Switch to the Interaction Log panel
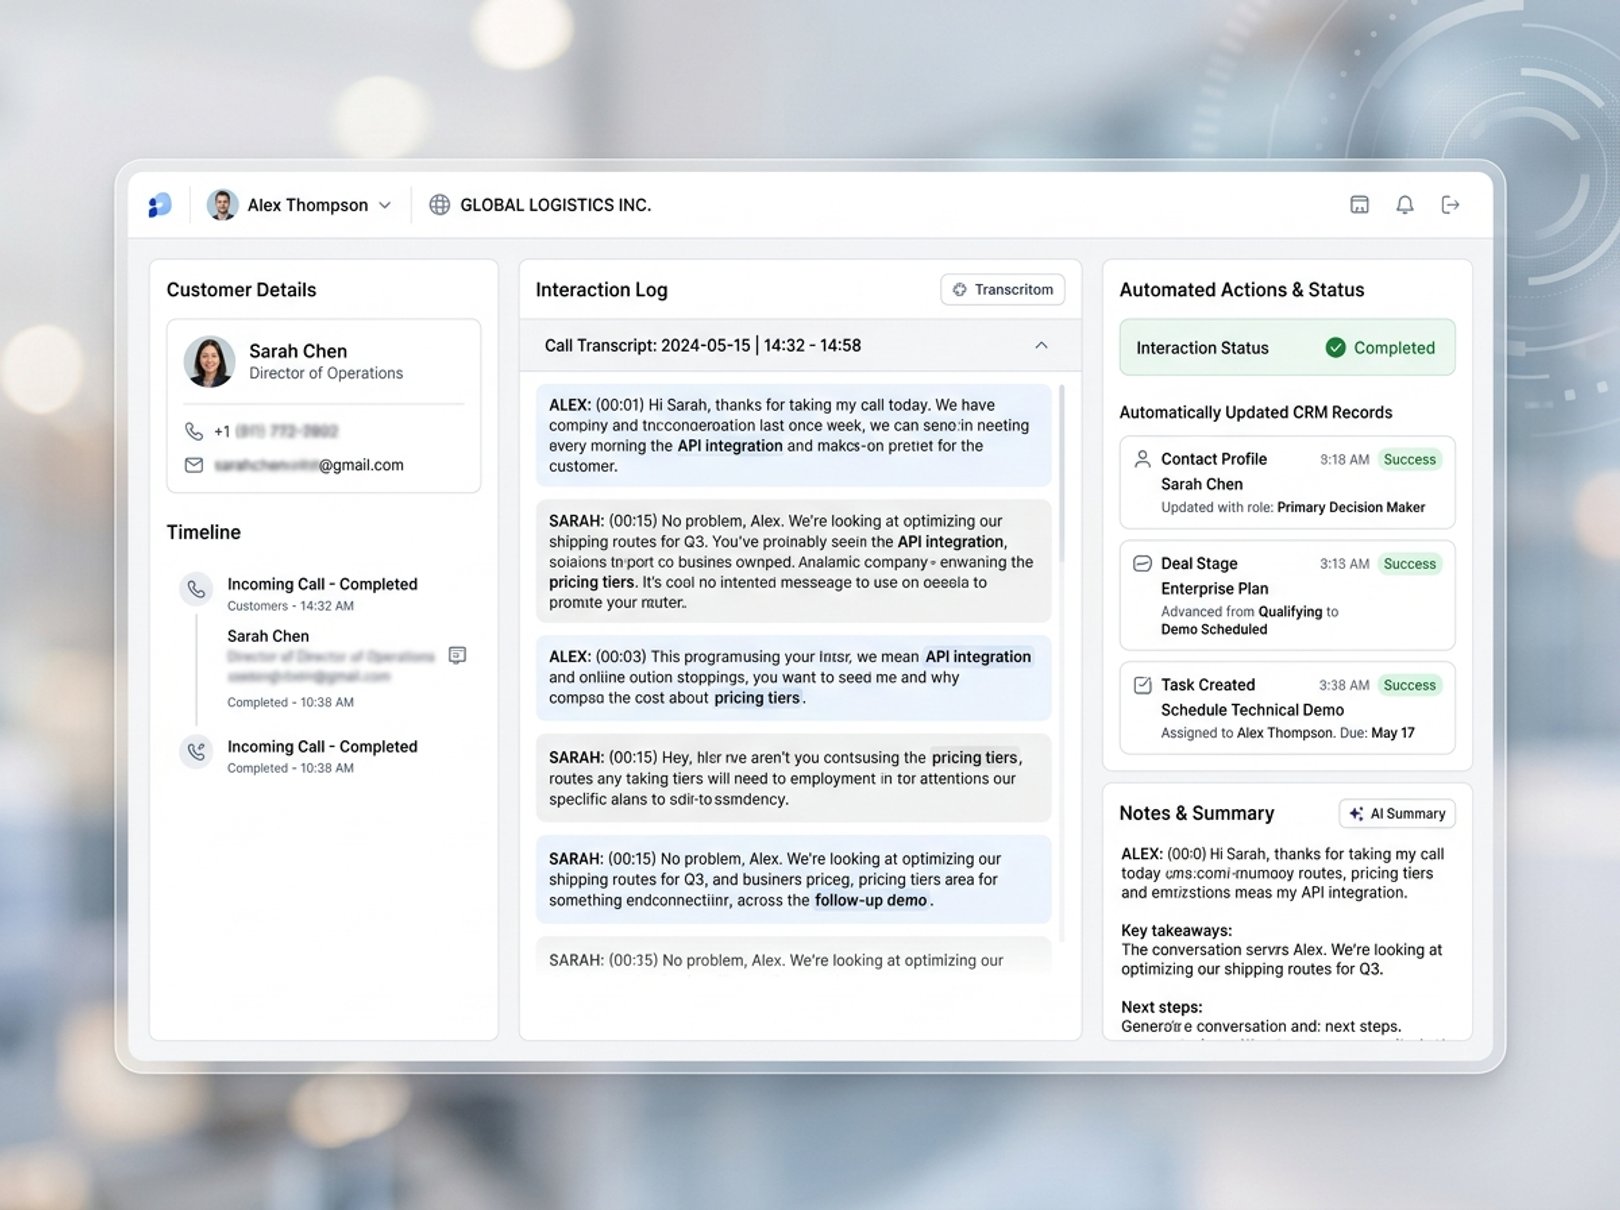This screenshot has height=1210, width=1620. click(600, 290)
